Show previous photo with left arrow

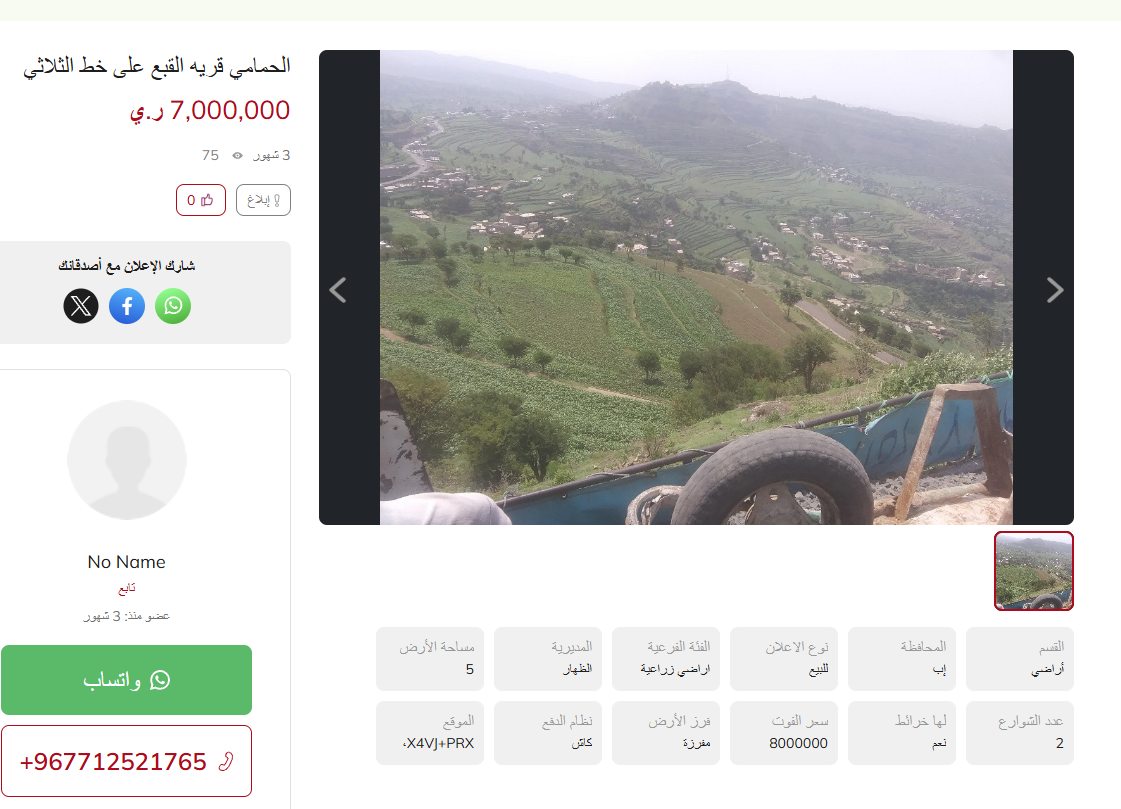(x=338, y=290)
